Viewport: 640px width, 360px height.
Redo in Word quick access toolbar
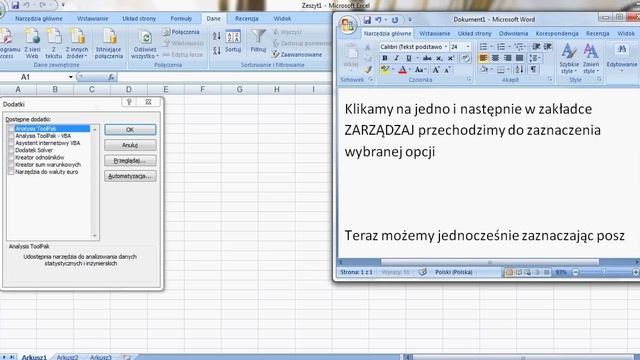click(395, 20)
